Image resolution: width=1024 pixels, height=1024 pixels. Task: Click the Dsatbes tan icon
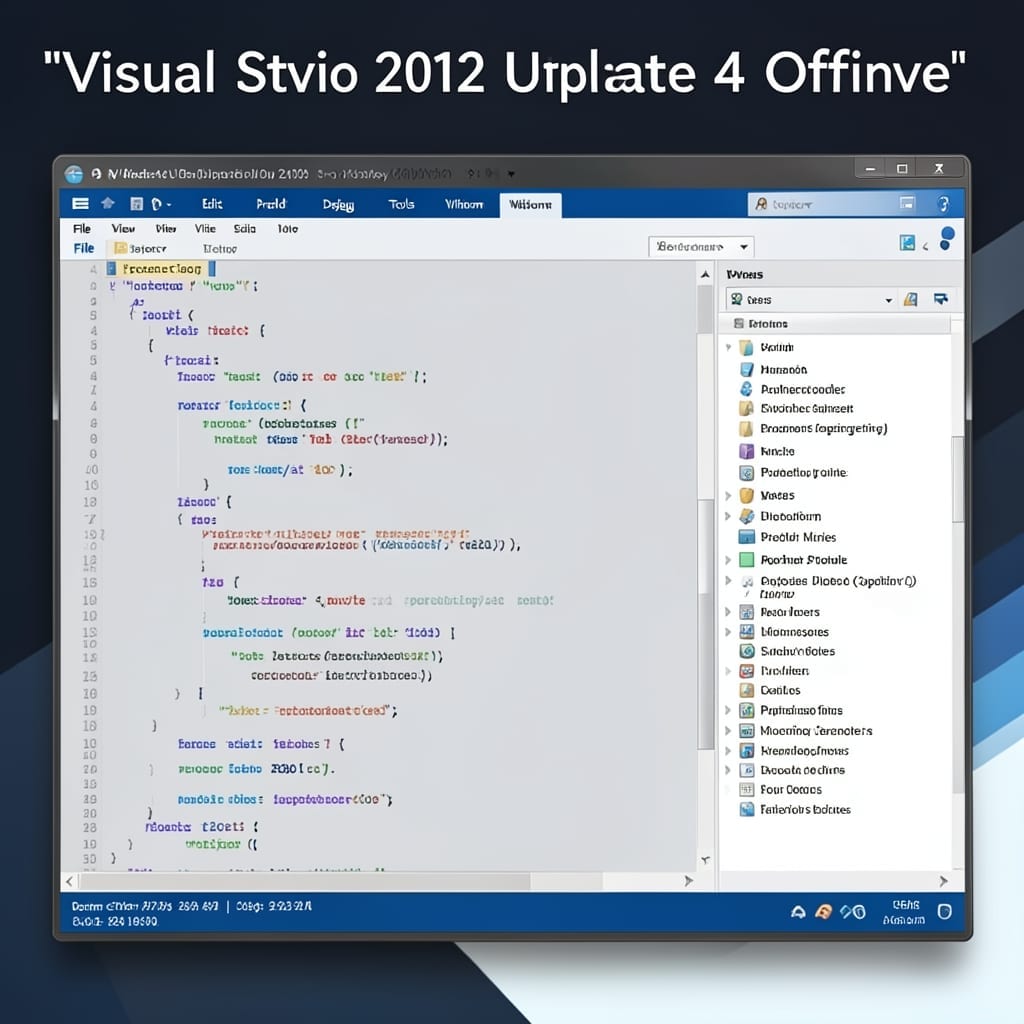(x=746, y=690)
